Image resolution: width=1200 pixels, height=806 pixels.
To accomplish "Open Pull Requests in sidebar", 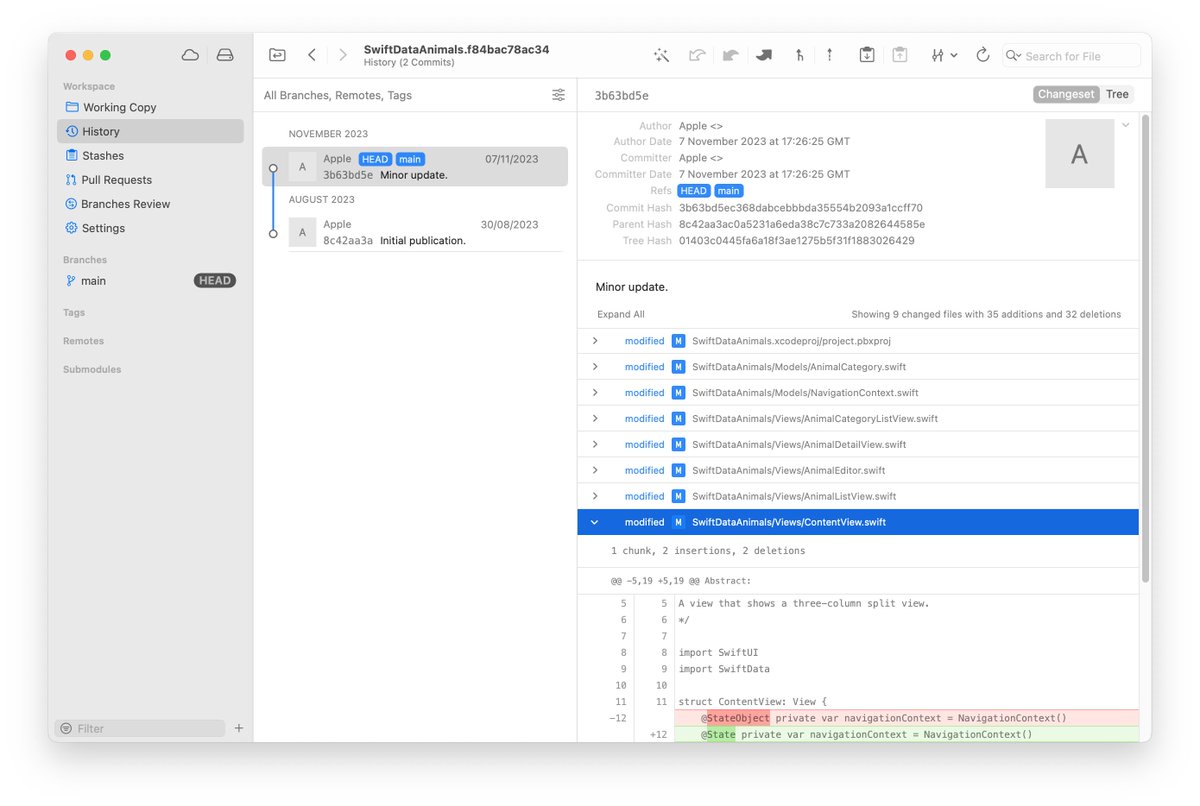I will [x=150, y=180].
